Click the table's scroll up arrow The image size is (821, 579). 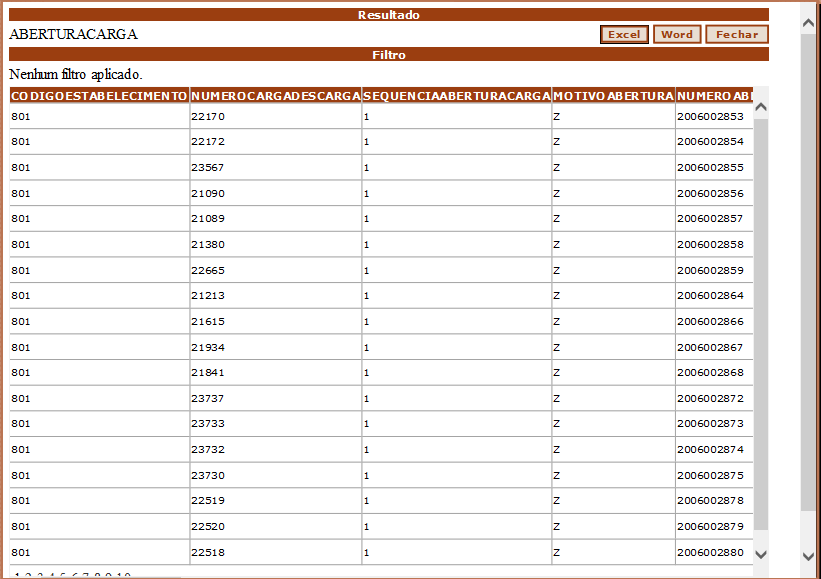(761, 107)
